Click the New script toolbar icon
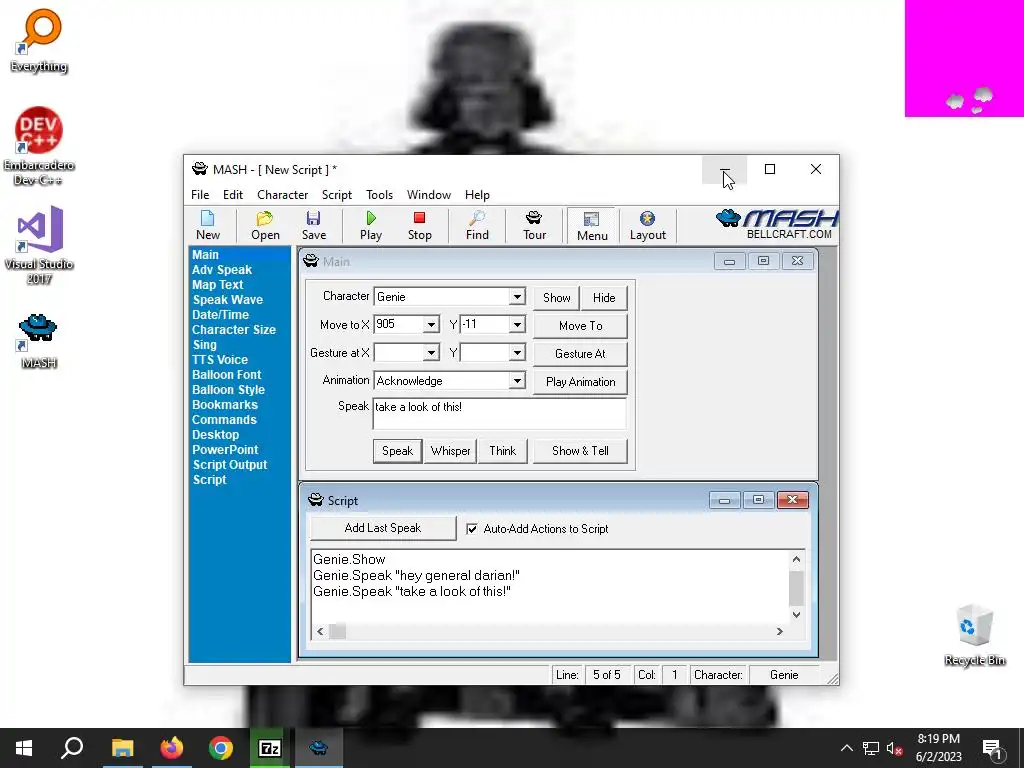 tap(208, 225)
